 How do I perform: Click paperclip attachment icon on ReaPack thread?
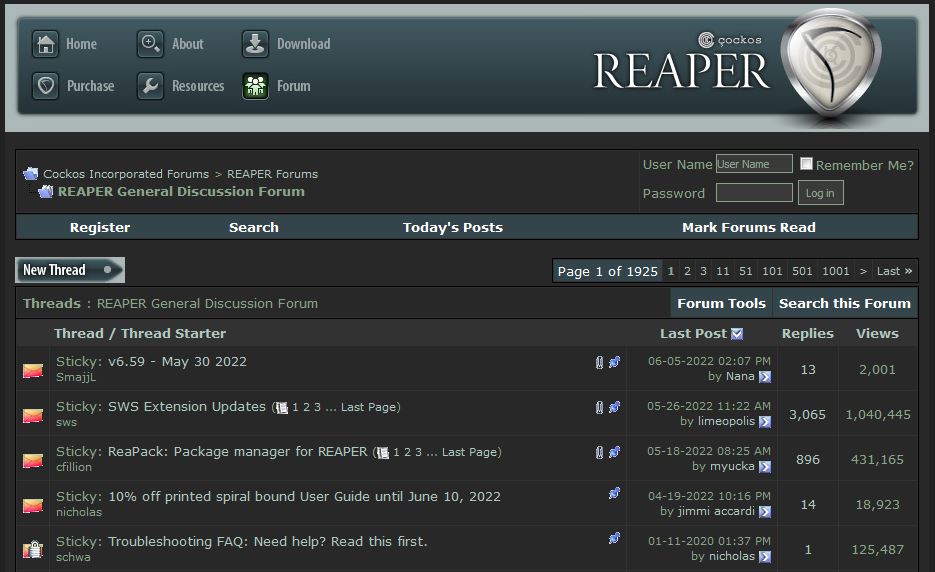click(599, 452)
